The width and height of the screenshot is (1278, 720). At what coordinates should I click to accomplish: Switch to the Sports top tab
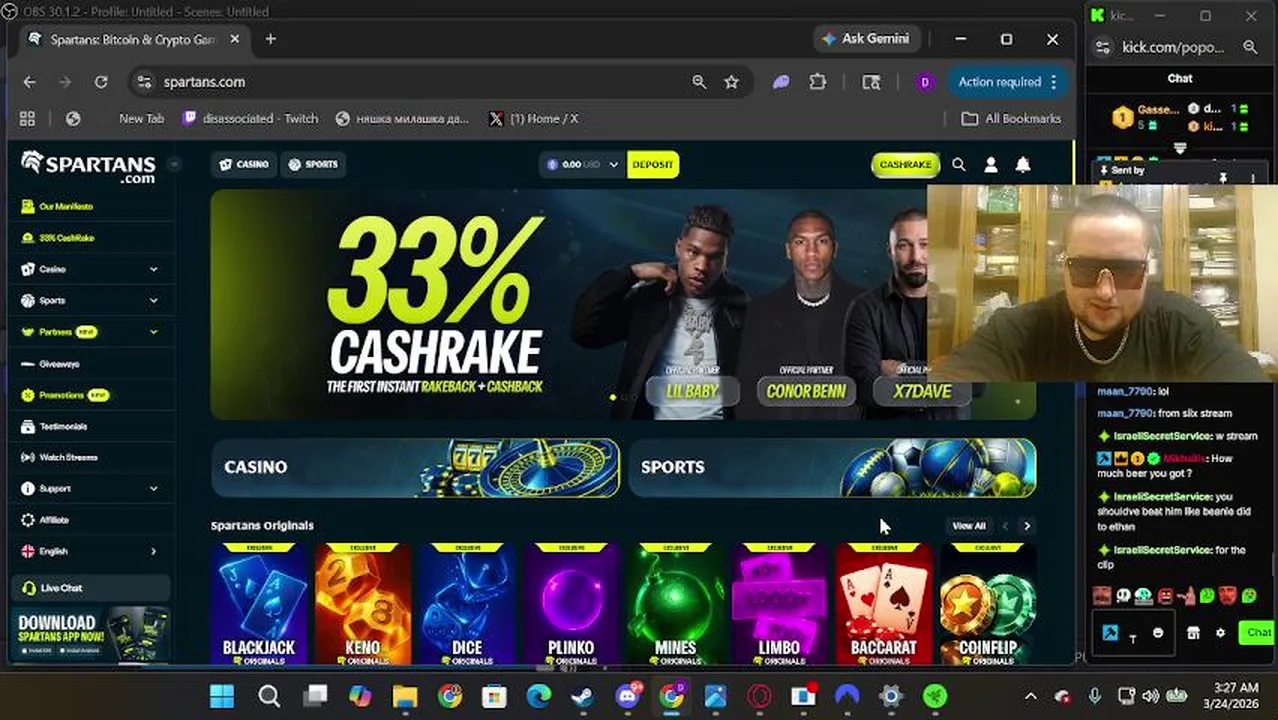tap(313, 164)
